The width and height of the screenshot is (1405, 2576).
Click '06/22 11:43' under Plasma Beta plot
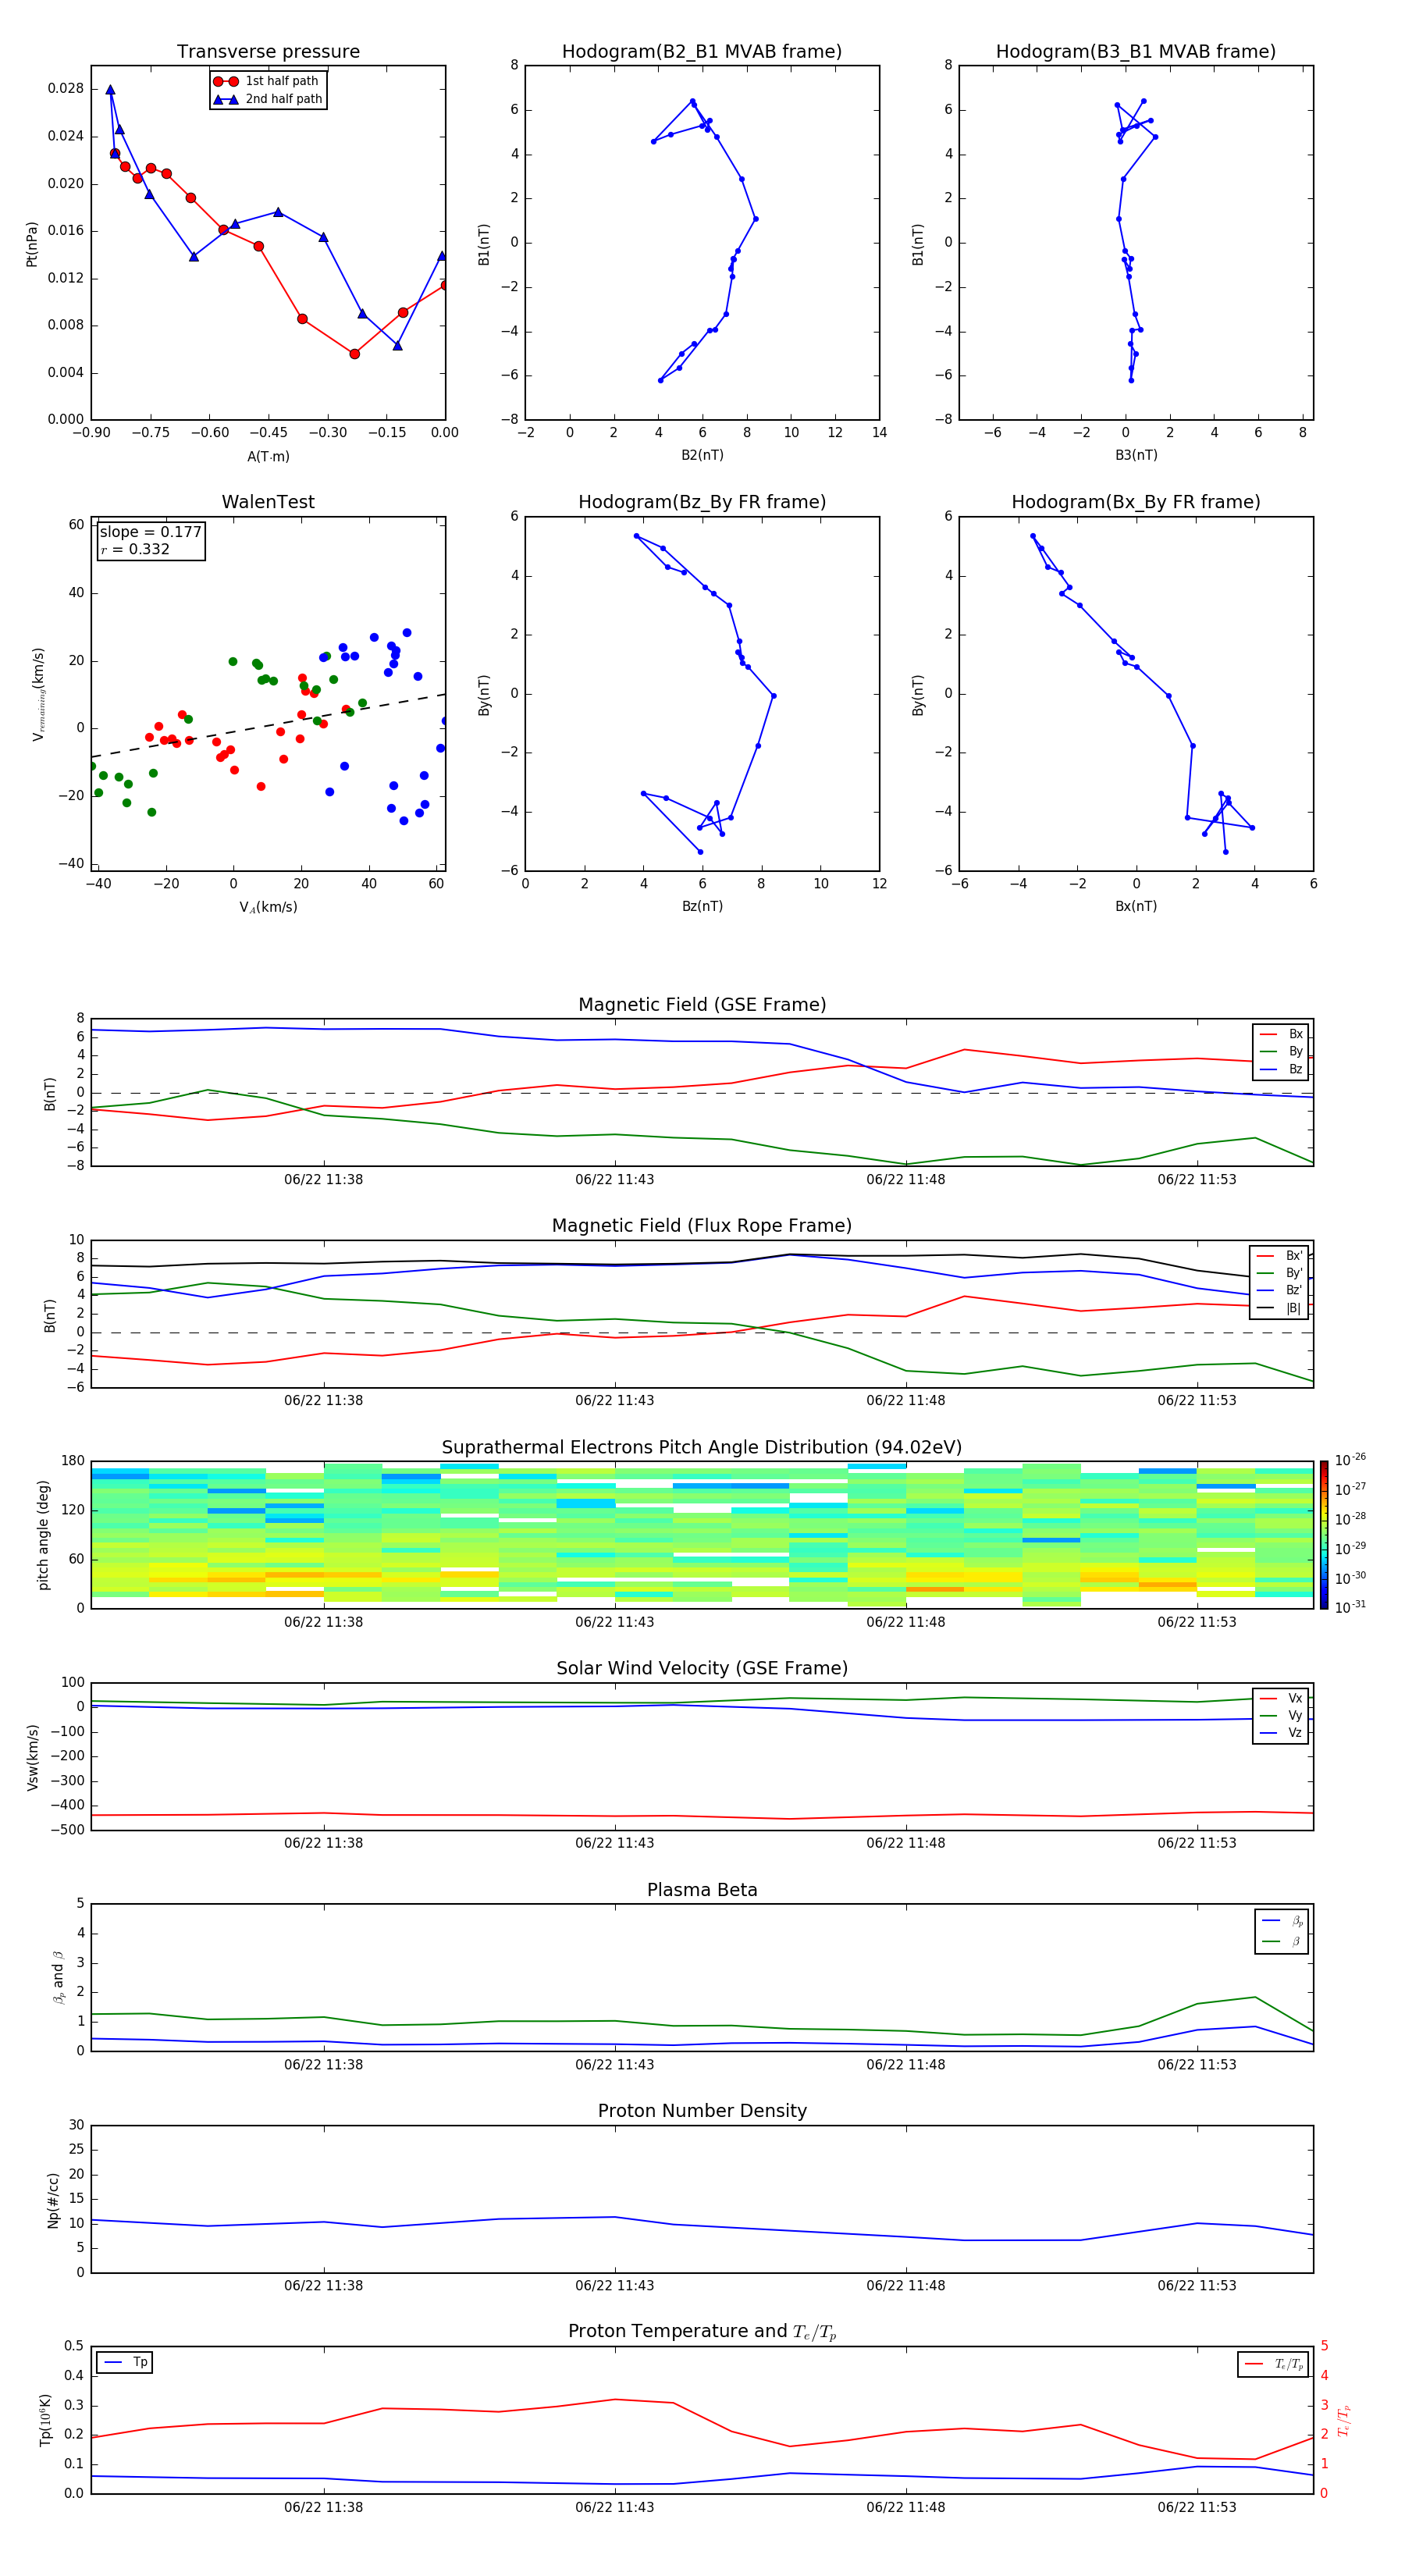[614, 2065]
